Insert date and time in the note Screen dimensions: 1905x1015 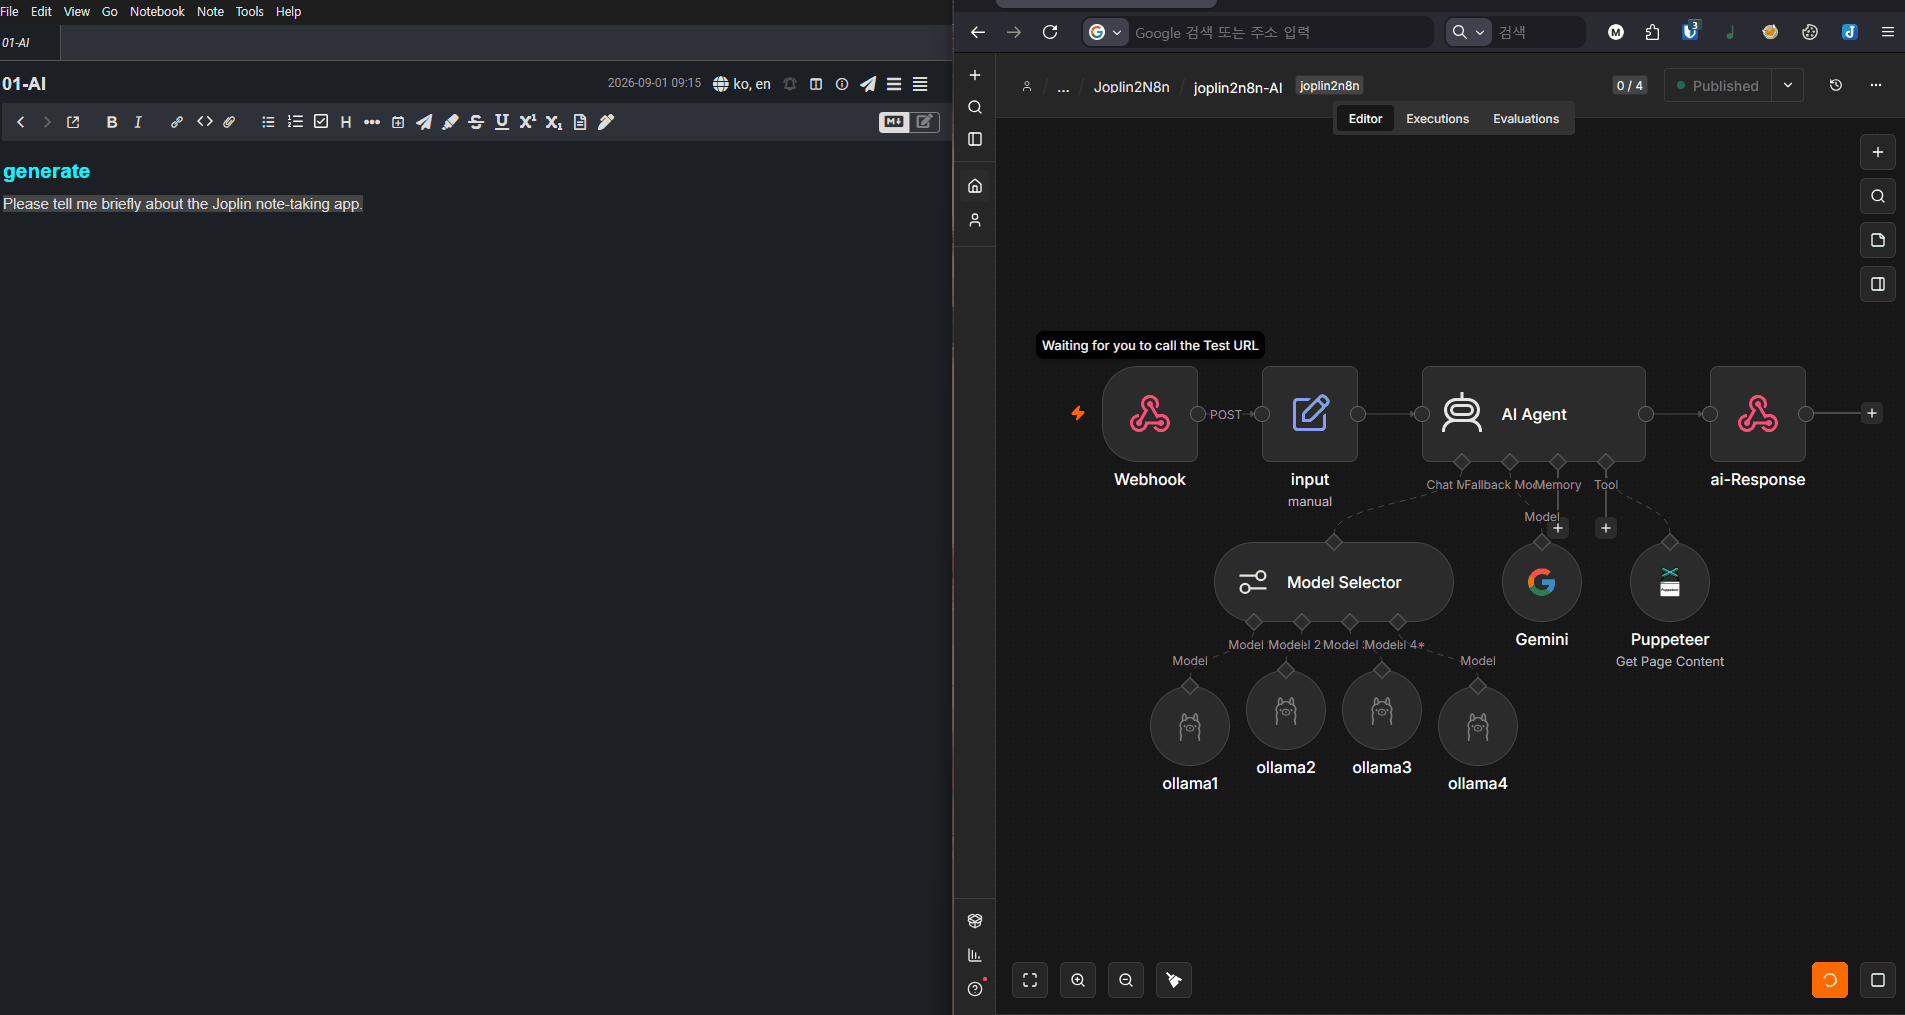tap(398, 122)
